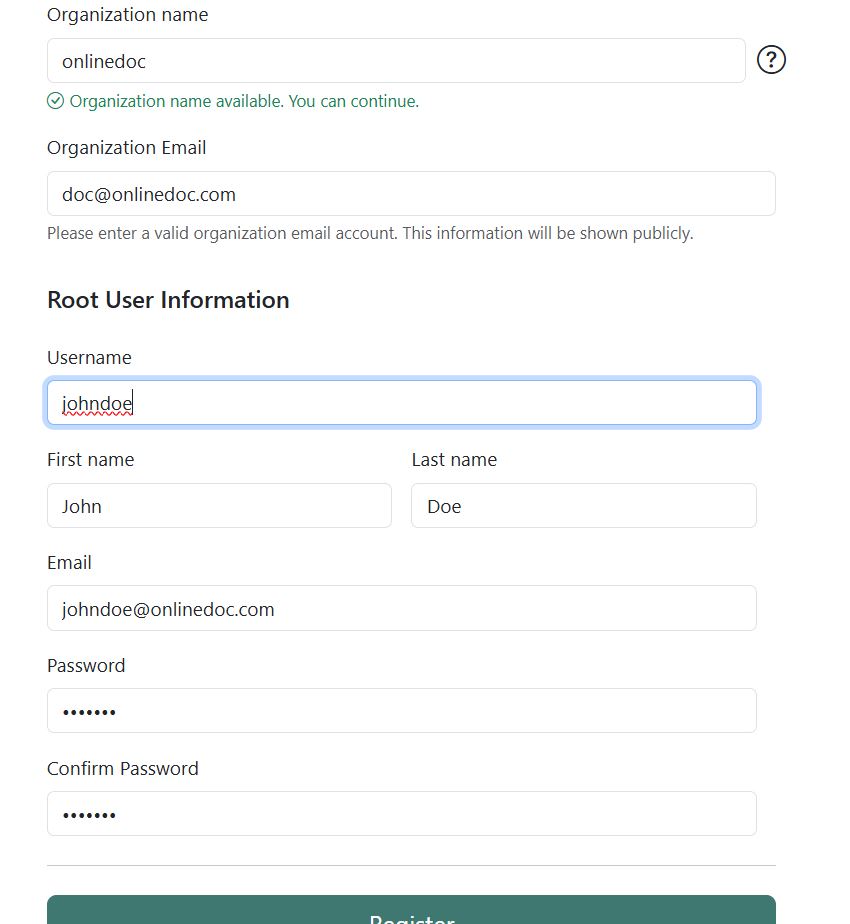This screenshot has height=924, width=850.
Task: Focus the Password input field
Action: pos(401,711)
